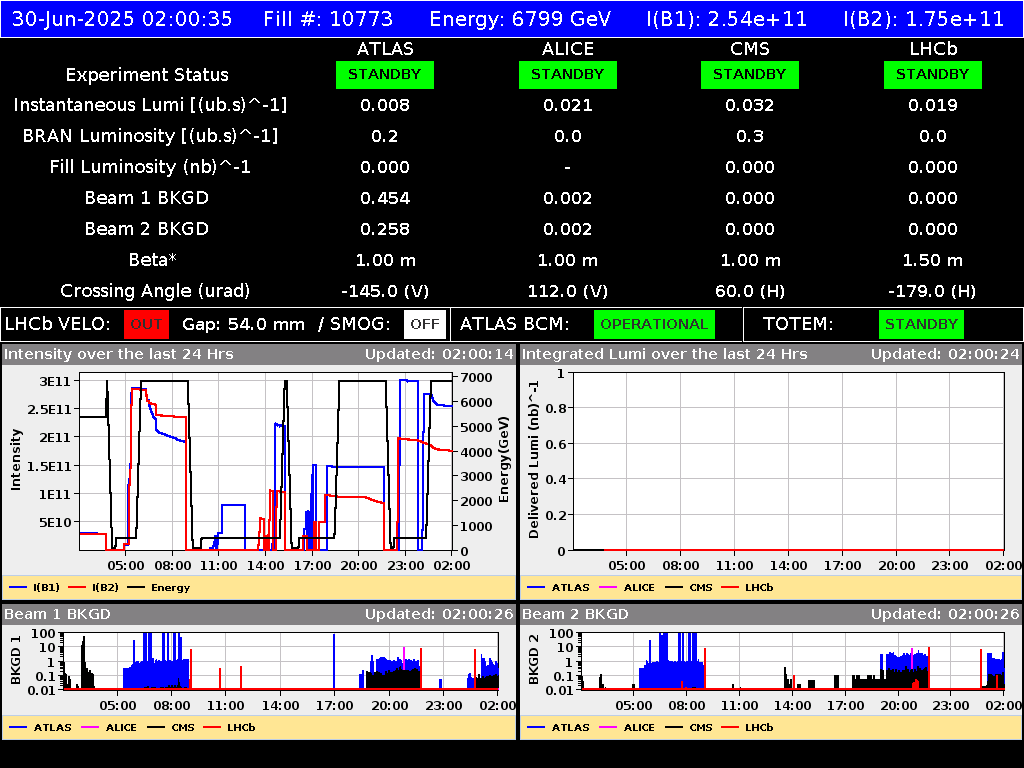Click the 'Intensity over the last 24 Hrs' title
Viewport: 1024px width, 768px height.
coord(119,354)
